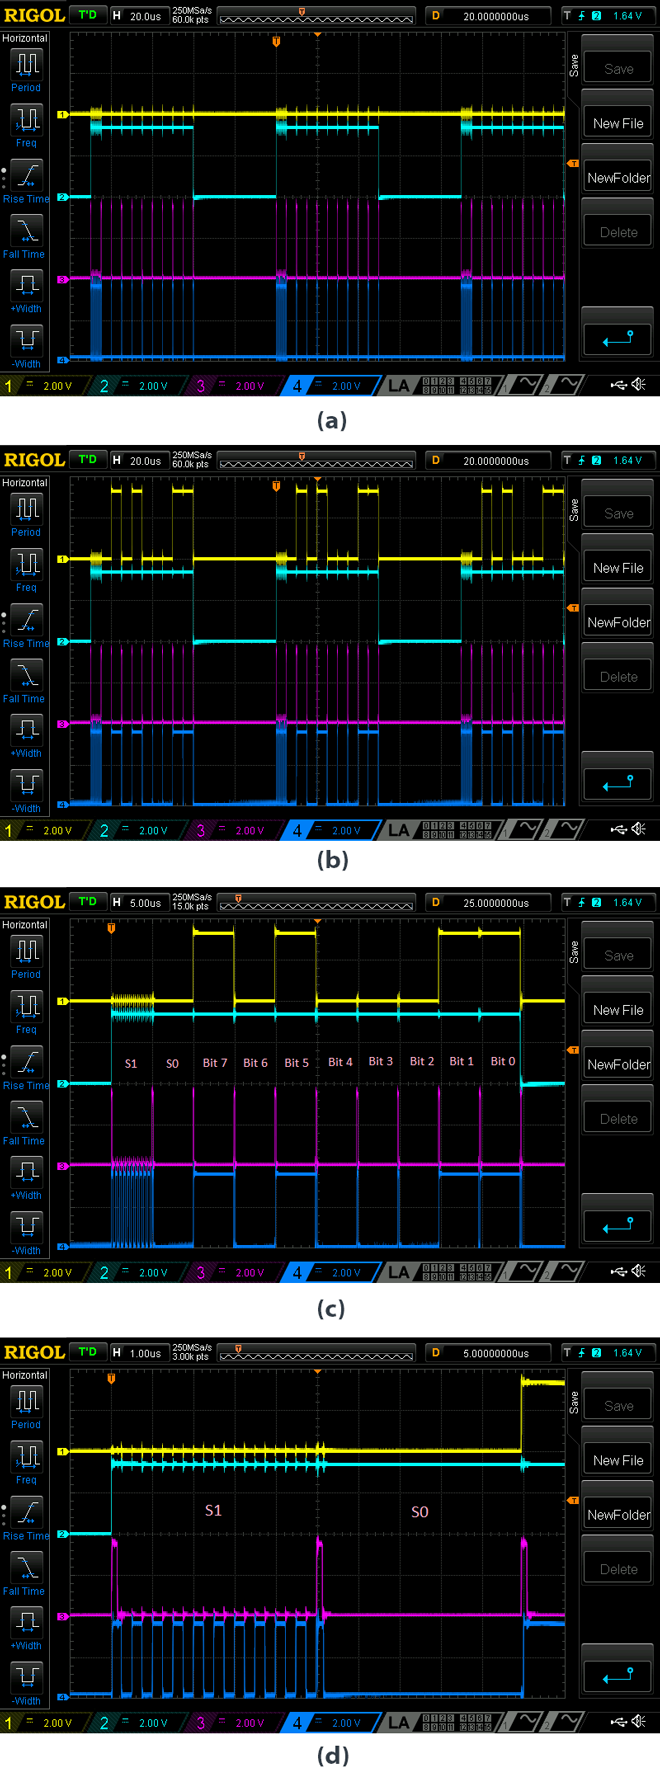660x1789 pixels.
Task: Open horizontal timebase 20.0us in panel (a)
Action: 138,16
